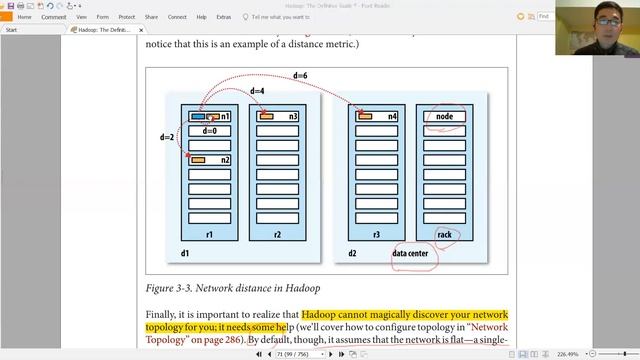The height and width of the screenshot is (360, 640).
Task: Click the yellow heart favorites icon
Action: click(x=520, y=17)
